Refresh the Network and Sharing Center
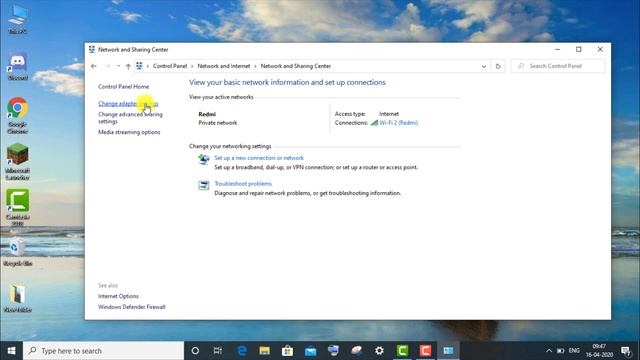This screenshot has width=640, height=360. pyautogui.click(x=498, y=66)
